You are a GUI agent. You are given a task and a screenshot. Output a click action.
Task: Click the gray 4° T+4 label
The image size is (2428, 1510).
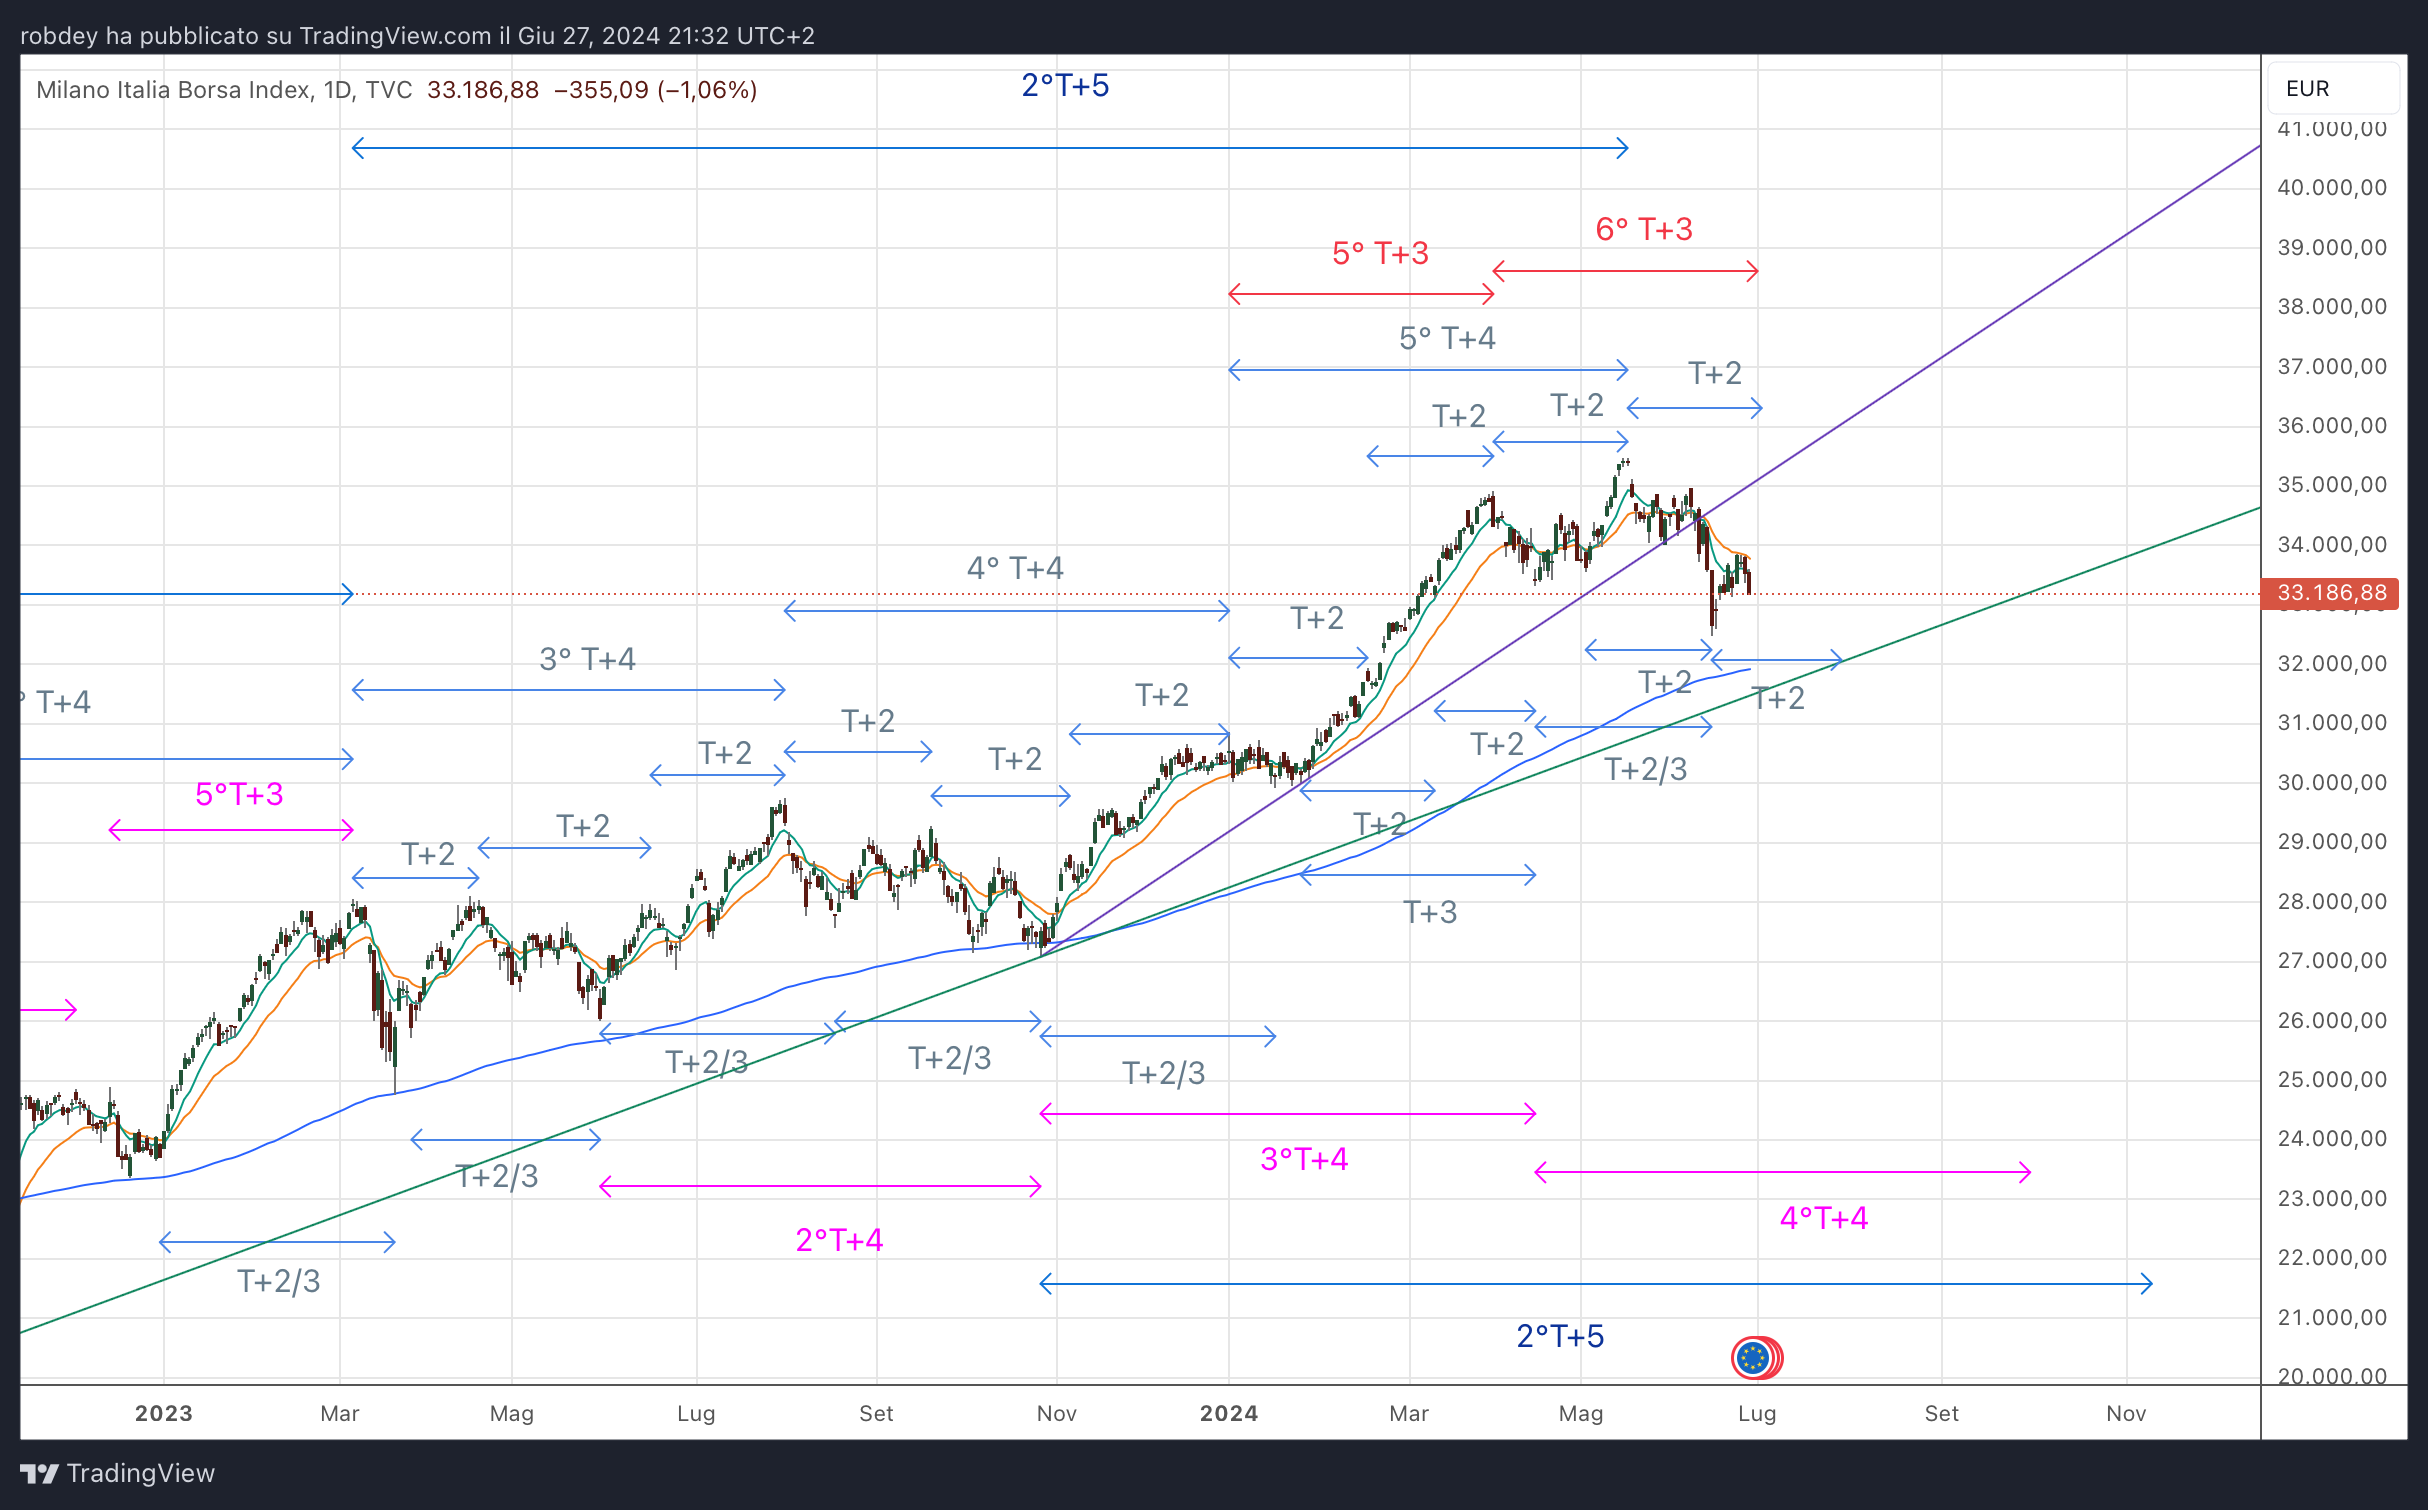pos(1015,569)
